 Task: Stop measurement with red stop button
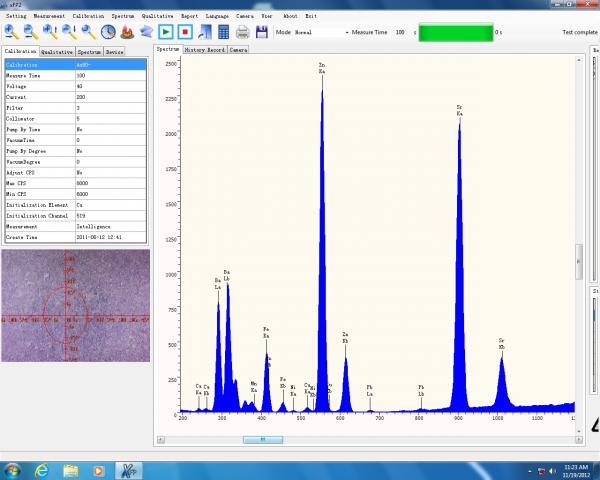[x=185, y=32]
